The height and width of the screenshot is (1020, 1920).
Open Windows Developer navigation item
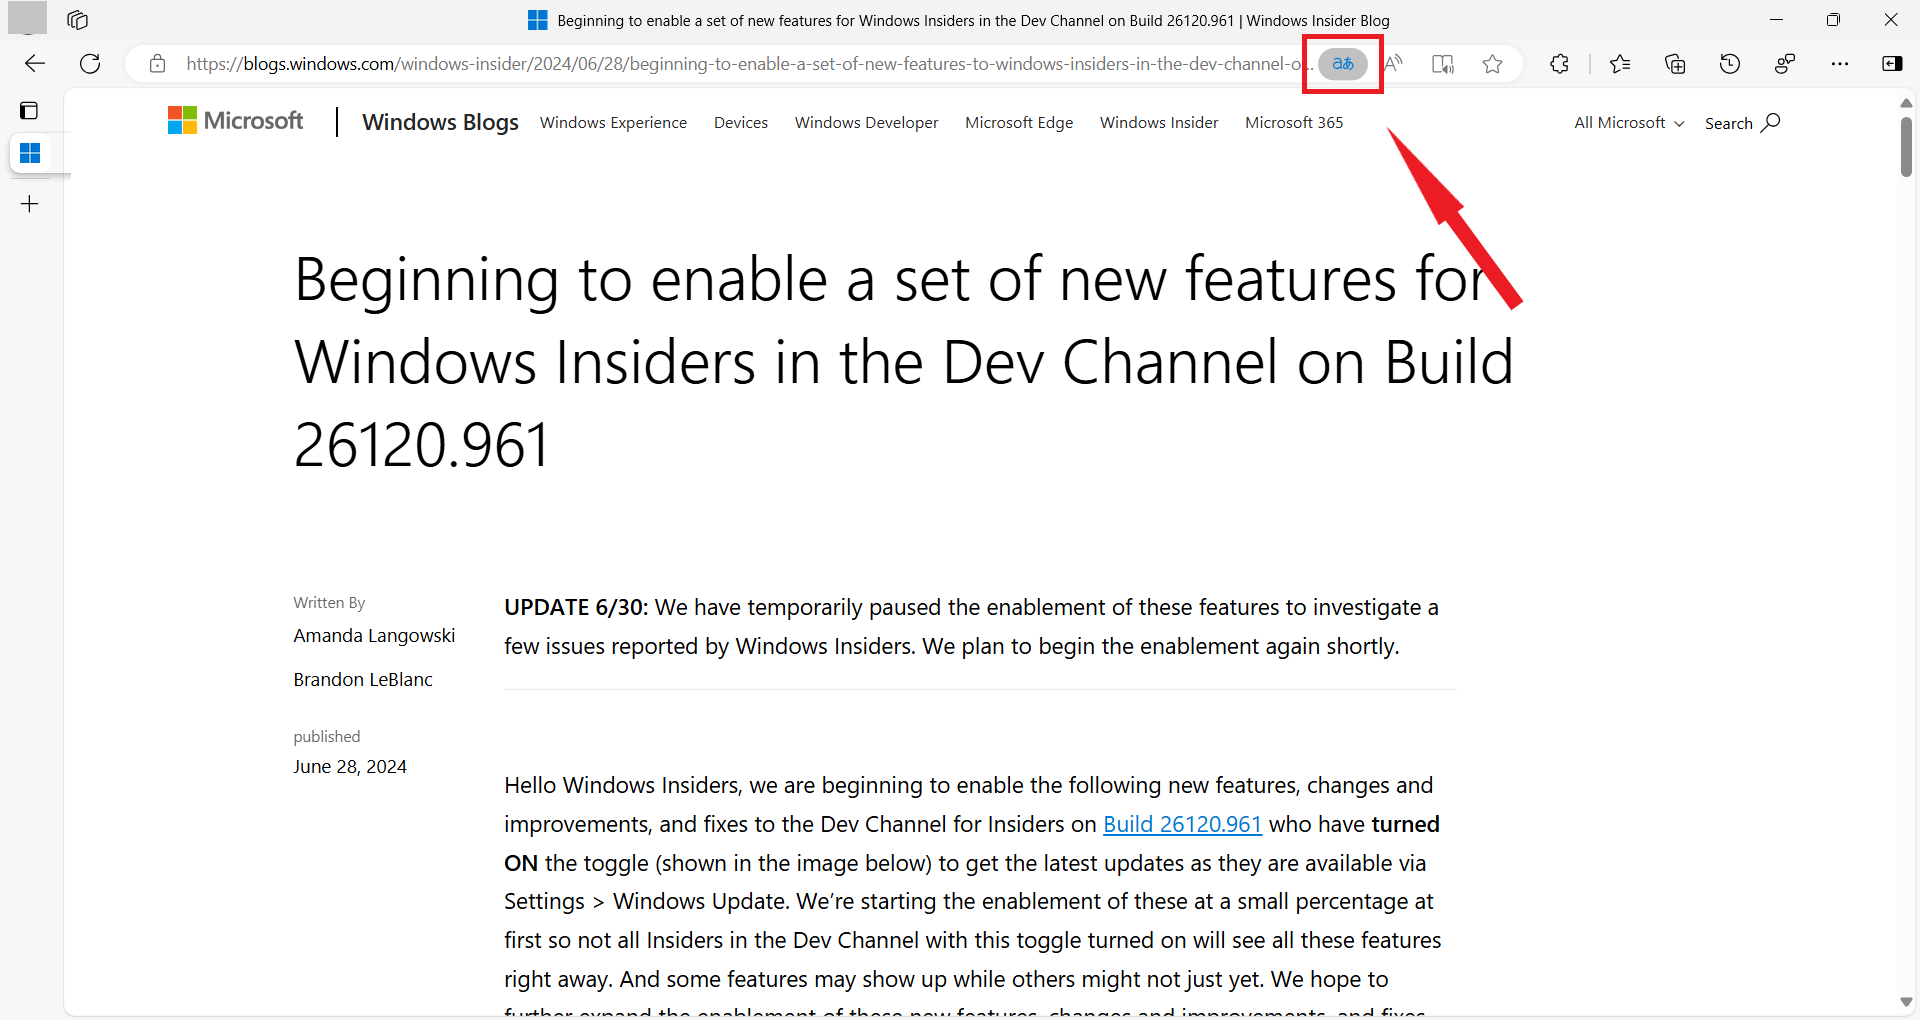coord(867,122)
